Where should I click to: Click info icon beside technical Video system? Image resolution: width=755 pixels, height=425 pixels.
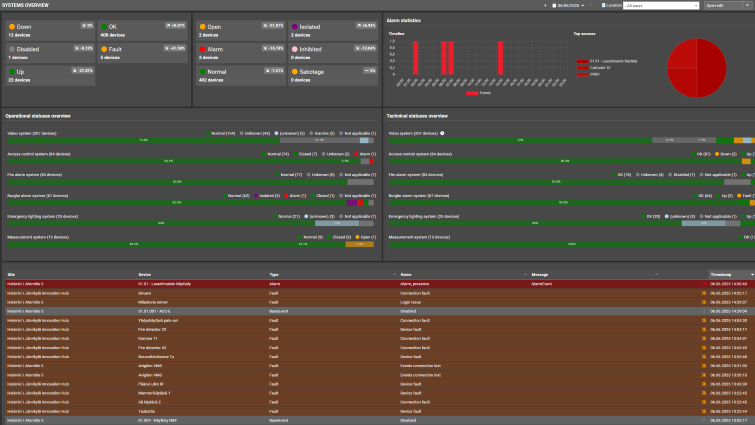point(442,133)
